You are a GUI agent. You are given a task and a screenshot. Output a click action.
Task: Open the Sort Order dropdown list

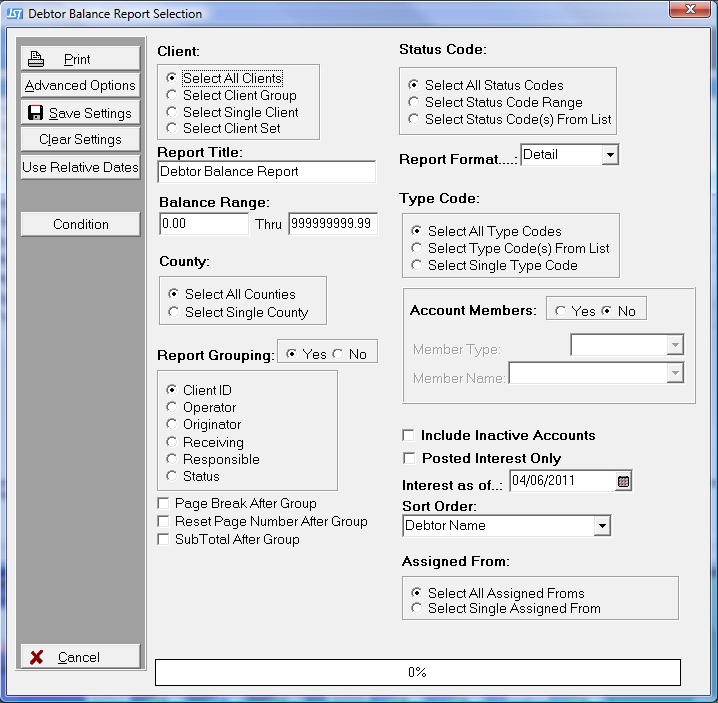(601, 526)
